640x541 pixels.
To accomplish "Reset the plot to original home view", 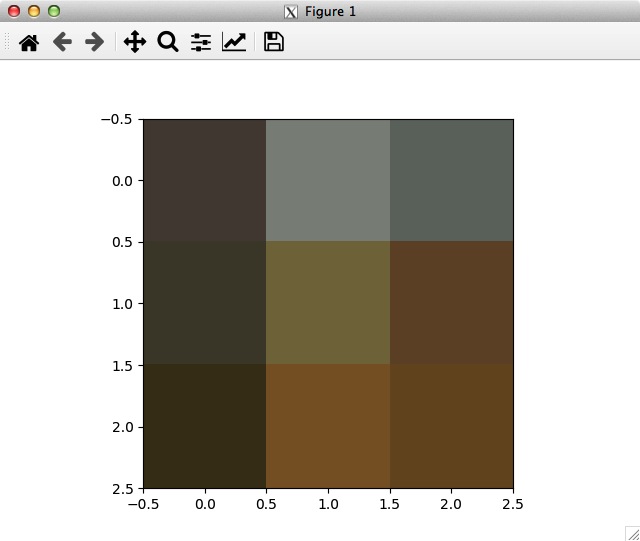I will point(29,43).
